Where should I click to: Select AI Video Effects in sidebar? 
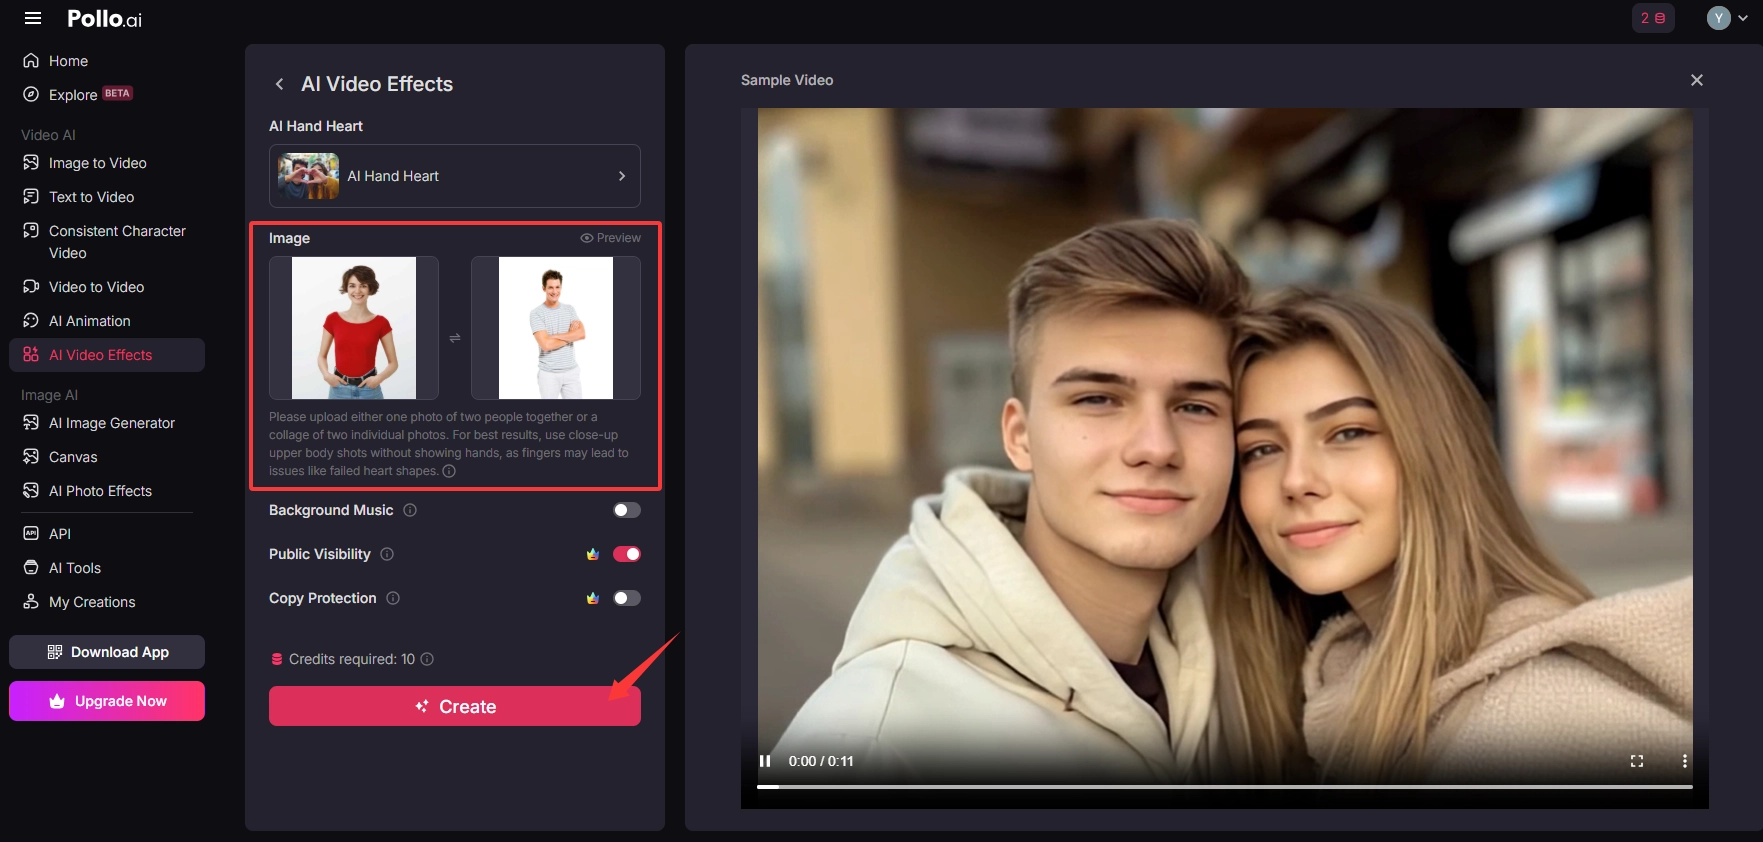[x=107, y=355]
